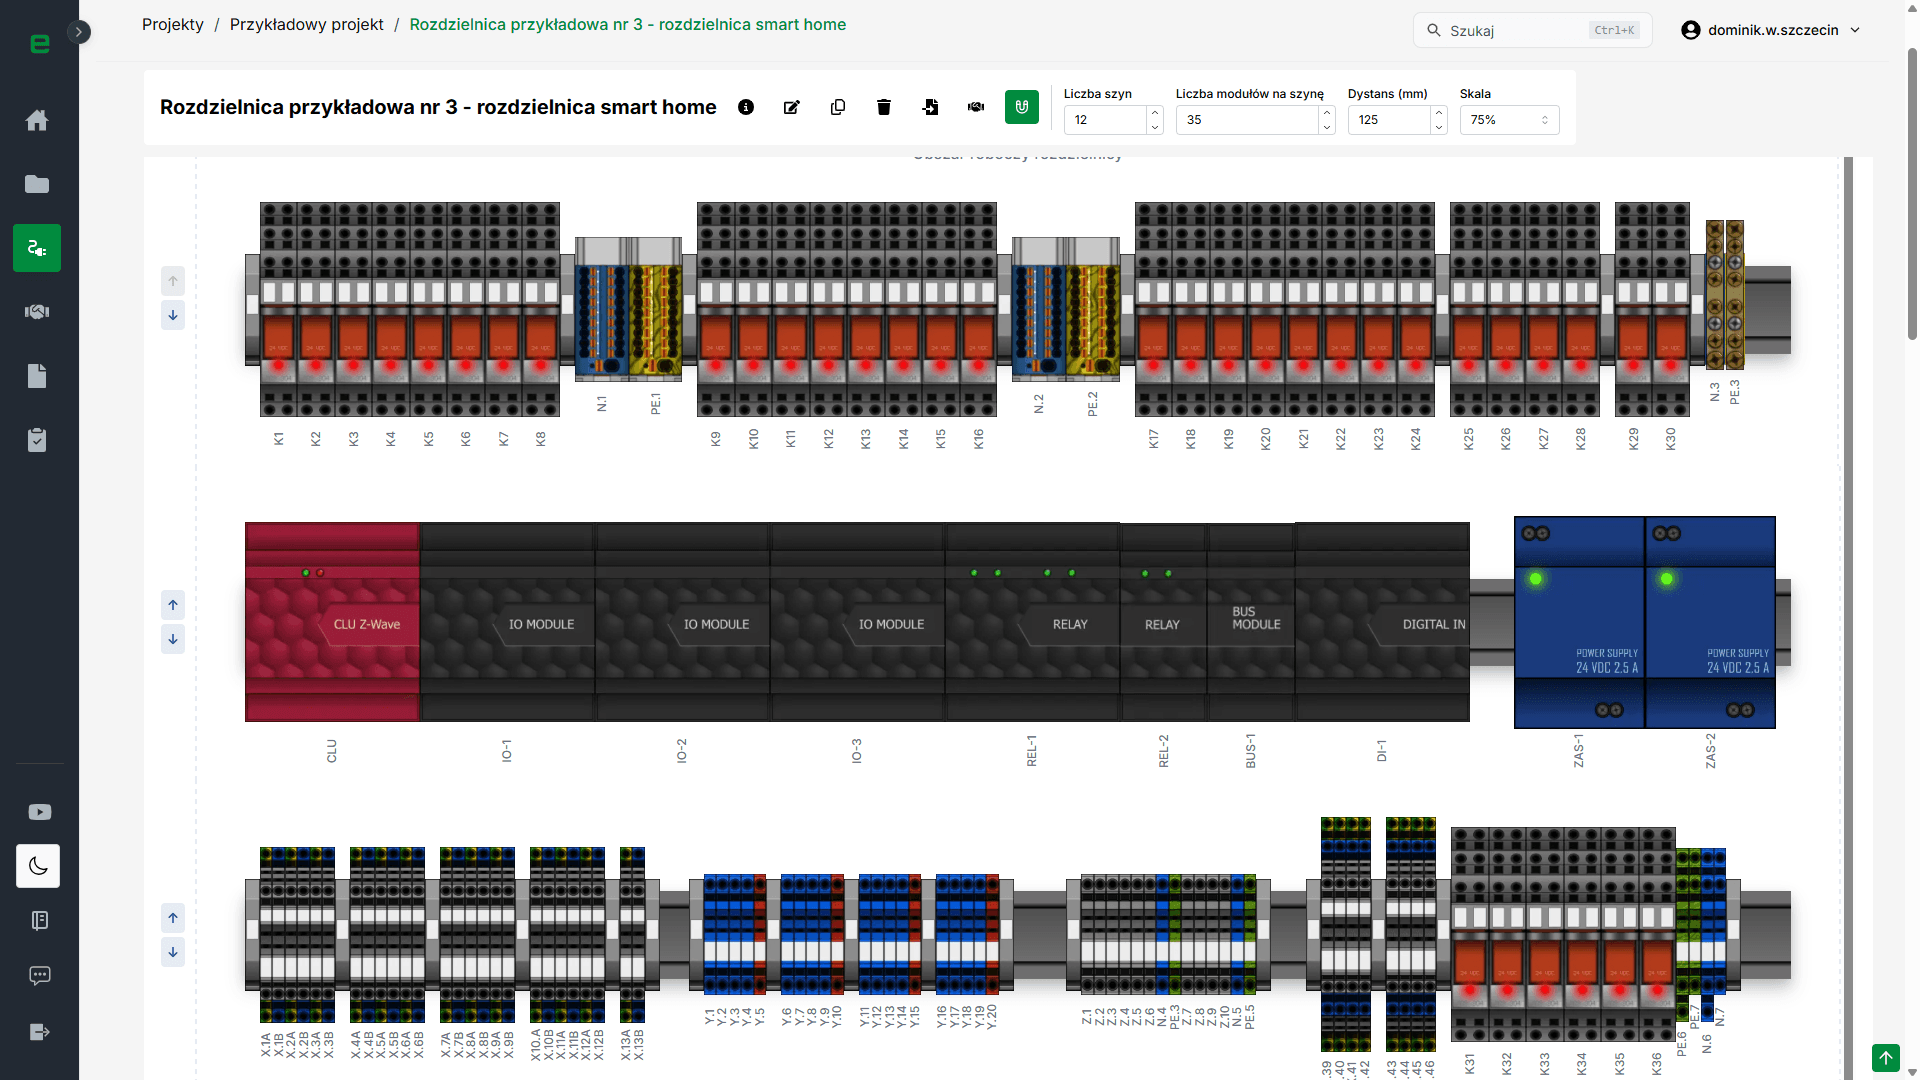Viewport: 1920px width, 1080px height.
Task: Select the N.2 blue terminal block
Action: point(1039,309)
